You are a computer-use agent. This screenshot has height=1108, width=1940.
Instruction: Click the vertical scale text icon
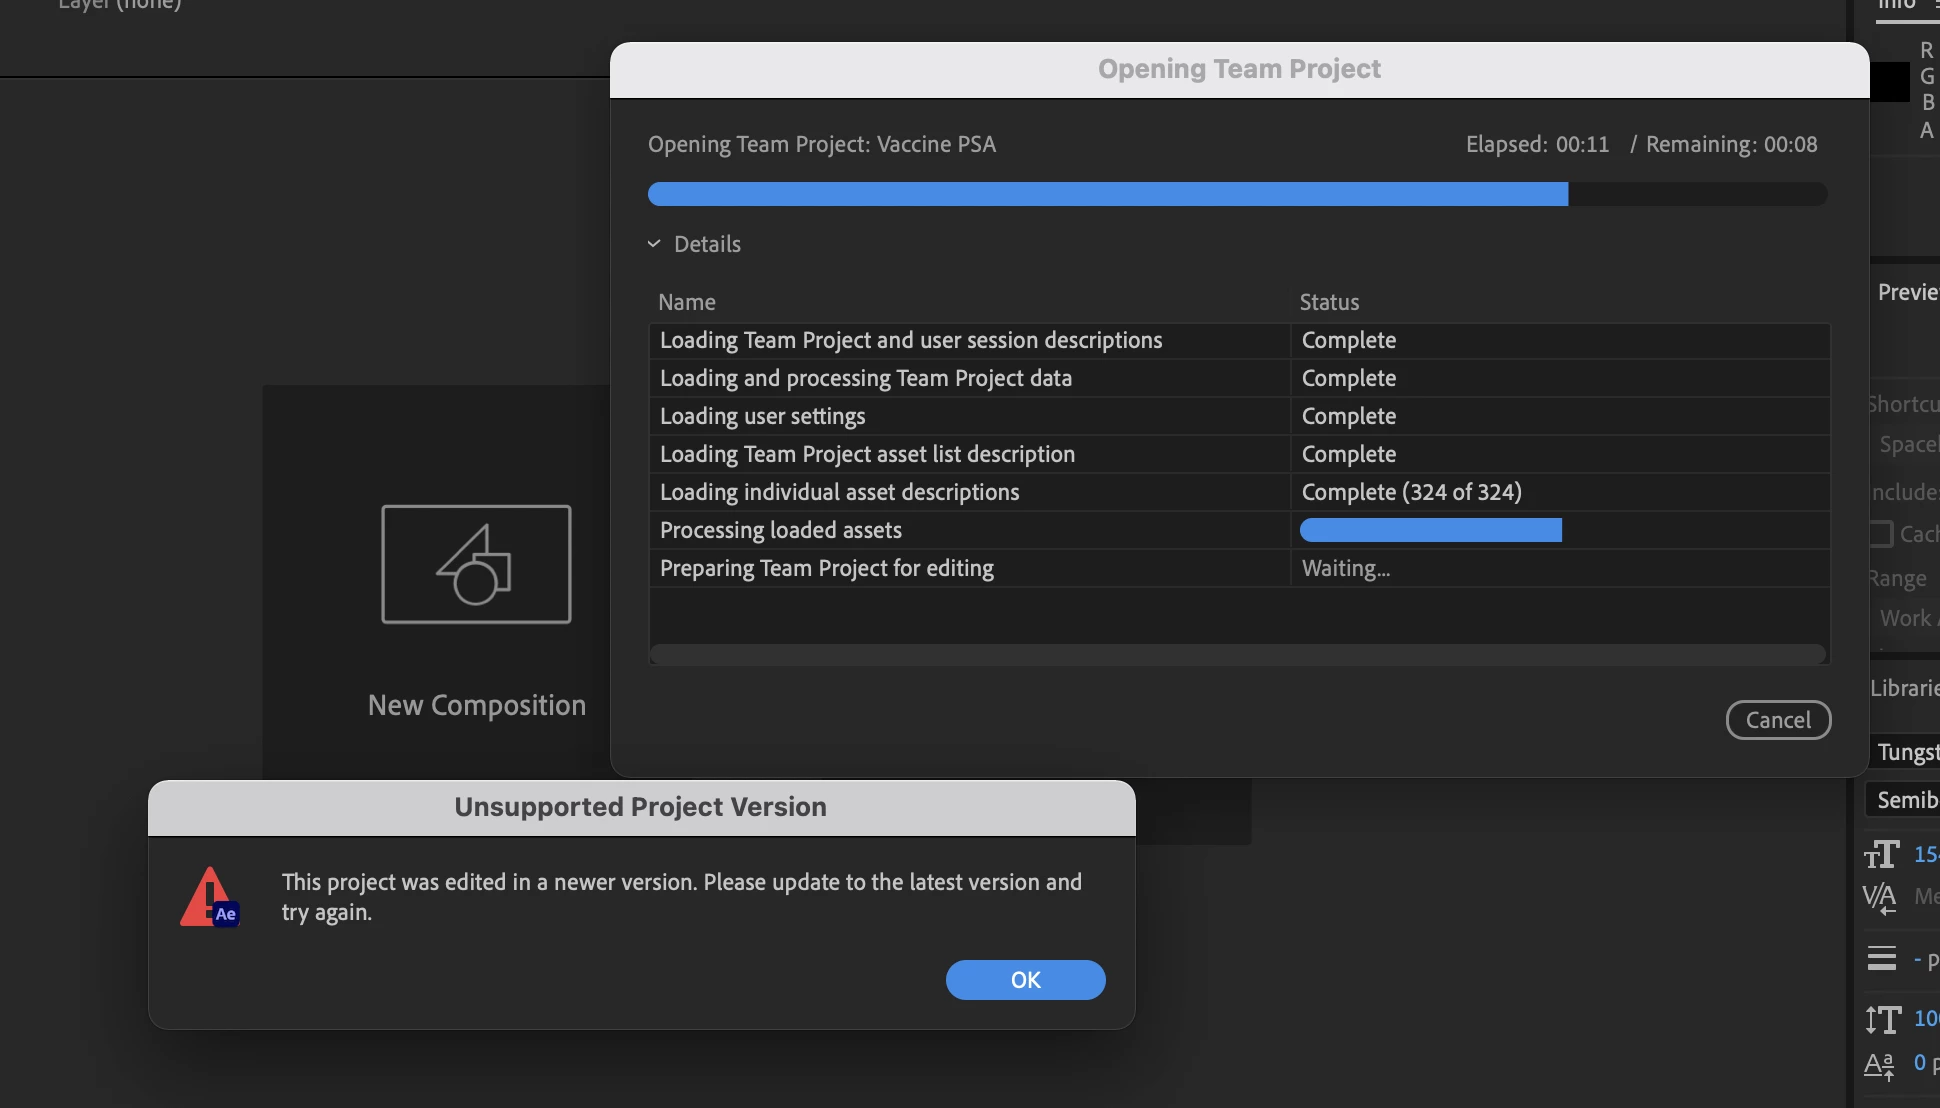[1882, 1019]
